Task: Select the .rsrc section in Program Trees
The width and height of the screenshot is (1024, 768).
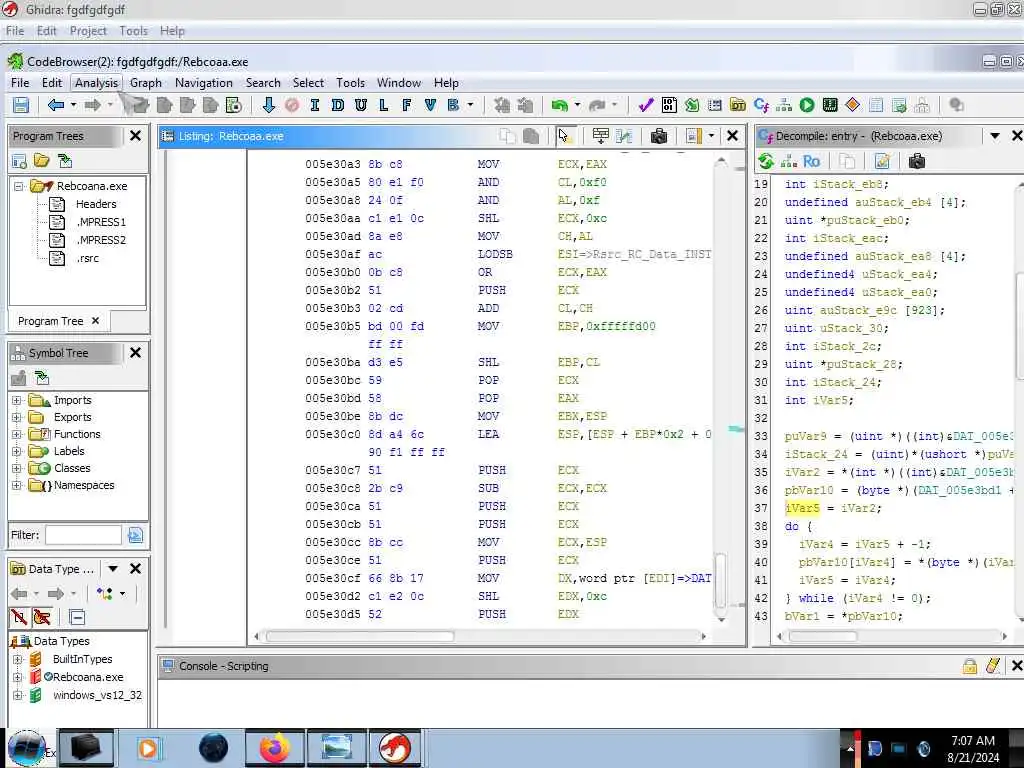Action: (88, 258)
